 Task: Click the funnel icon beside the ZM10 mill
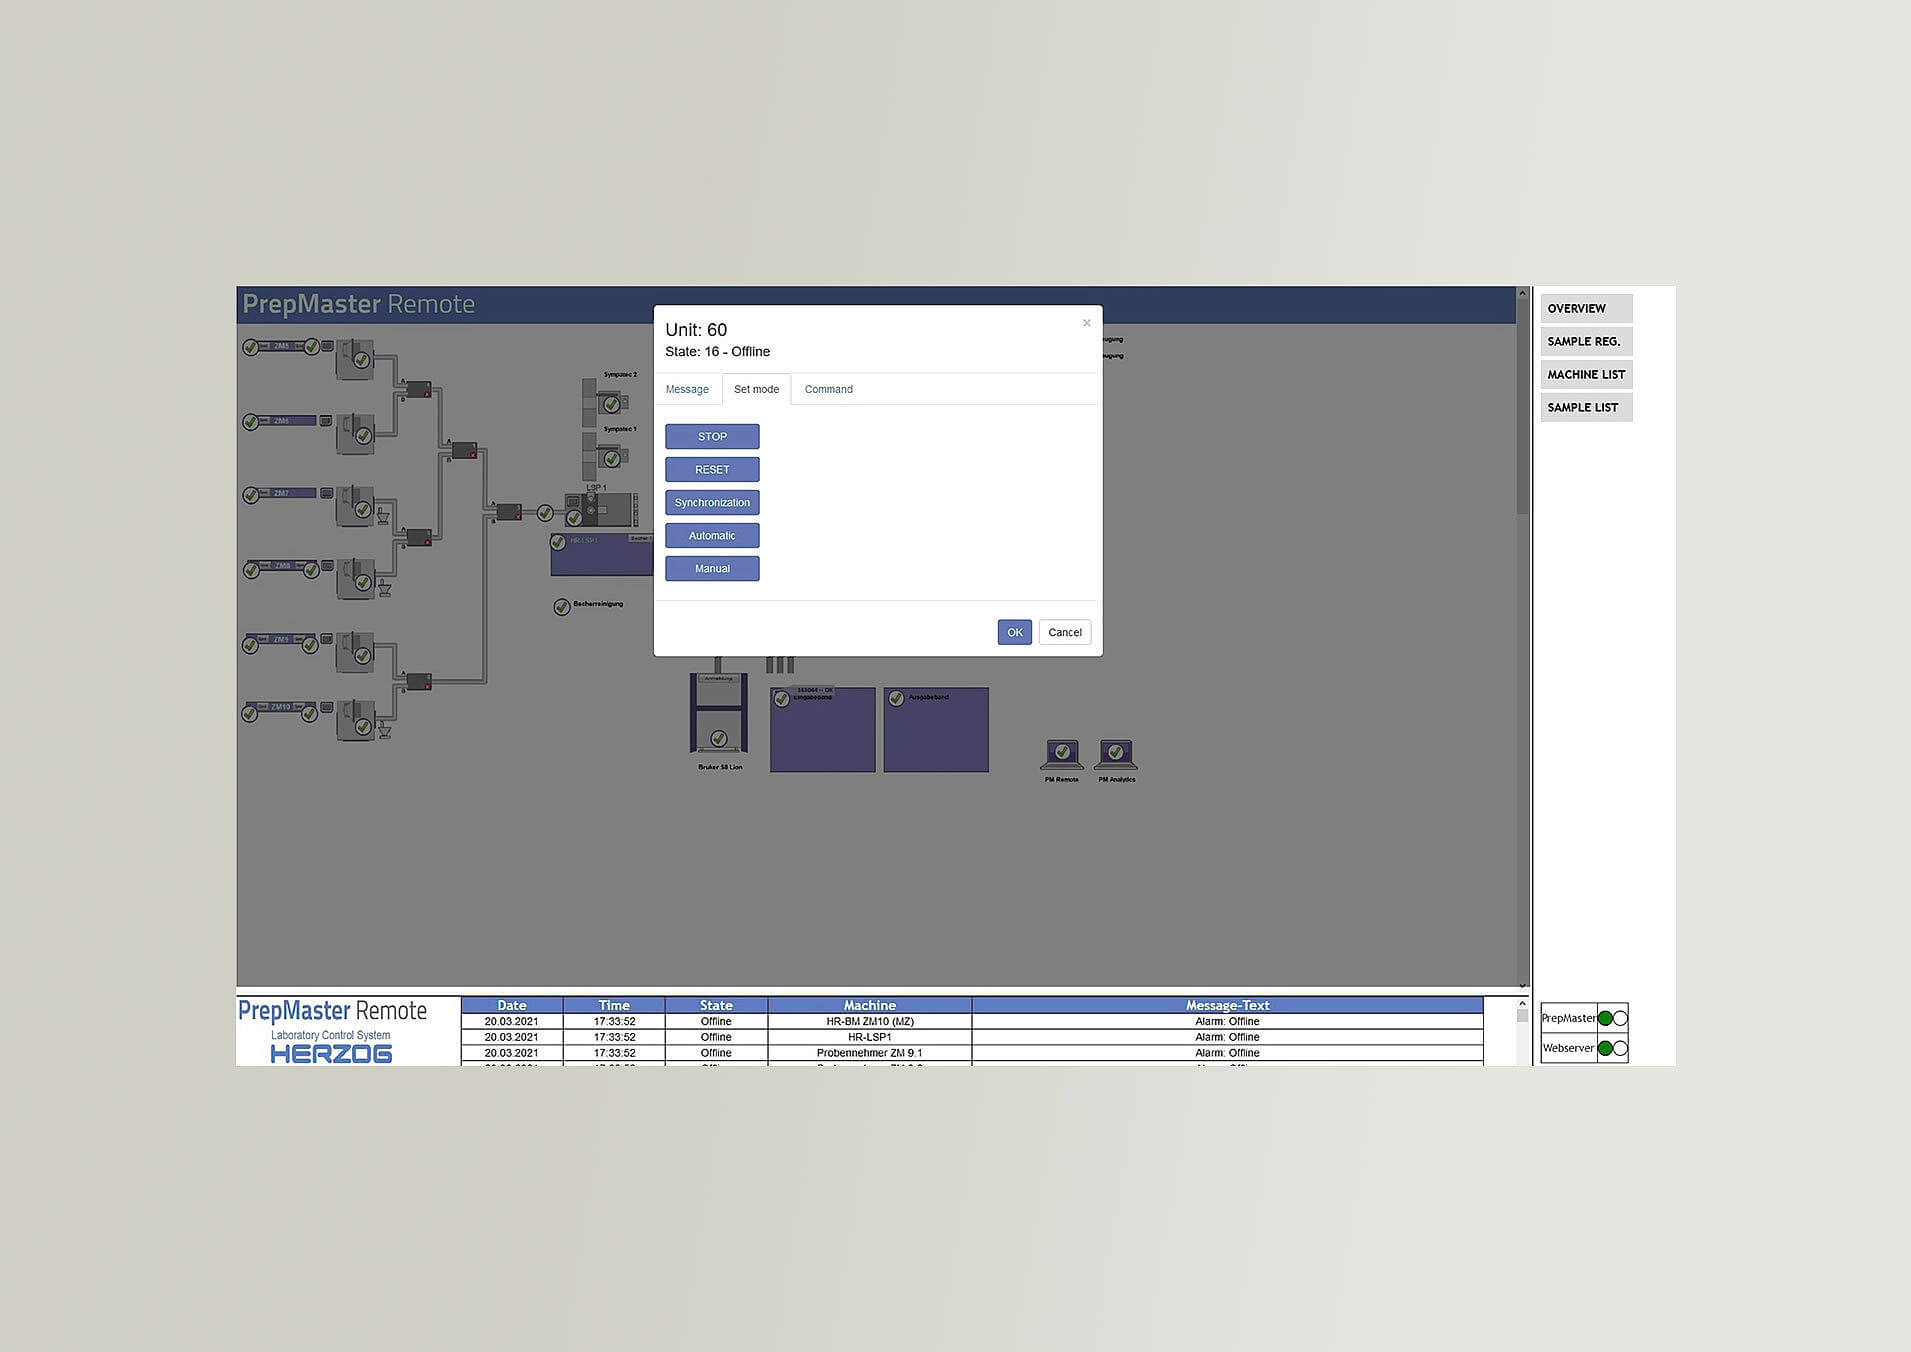[x=384, y=731]
